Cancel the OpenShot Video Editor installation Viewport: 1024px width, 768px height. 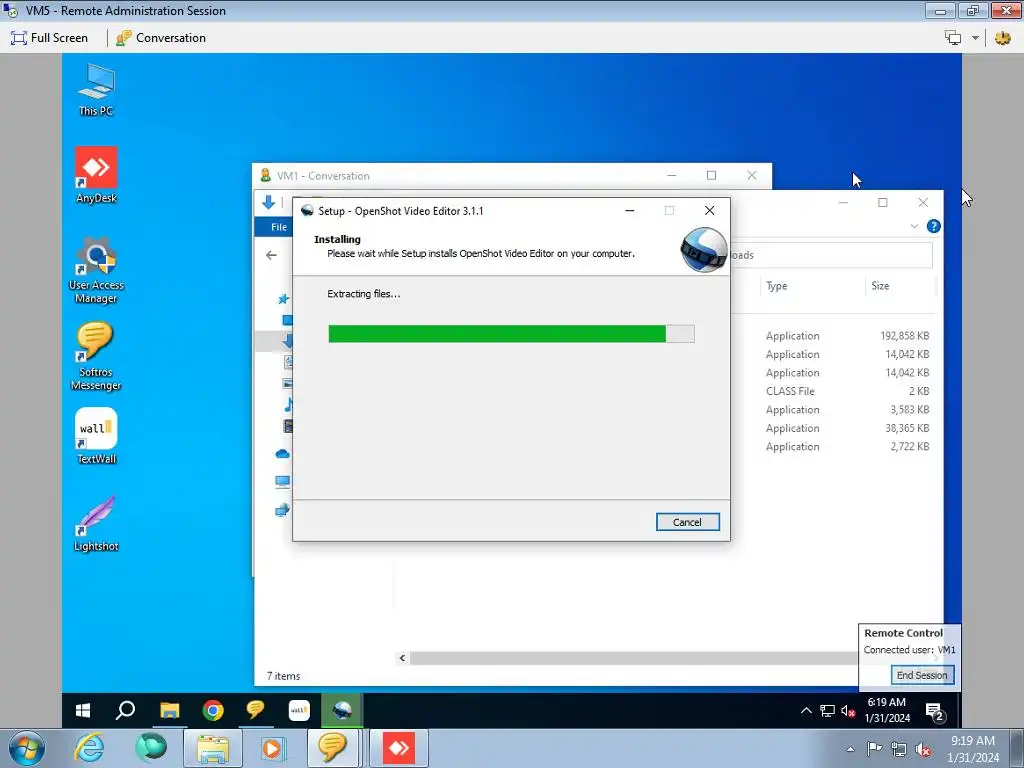[688, 522]
